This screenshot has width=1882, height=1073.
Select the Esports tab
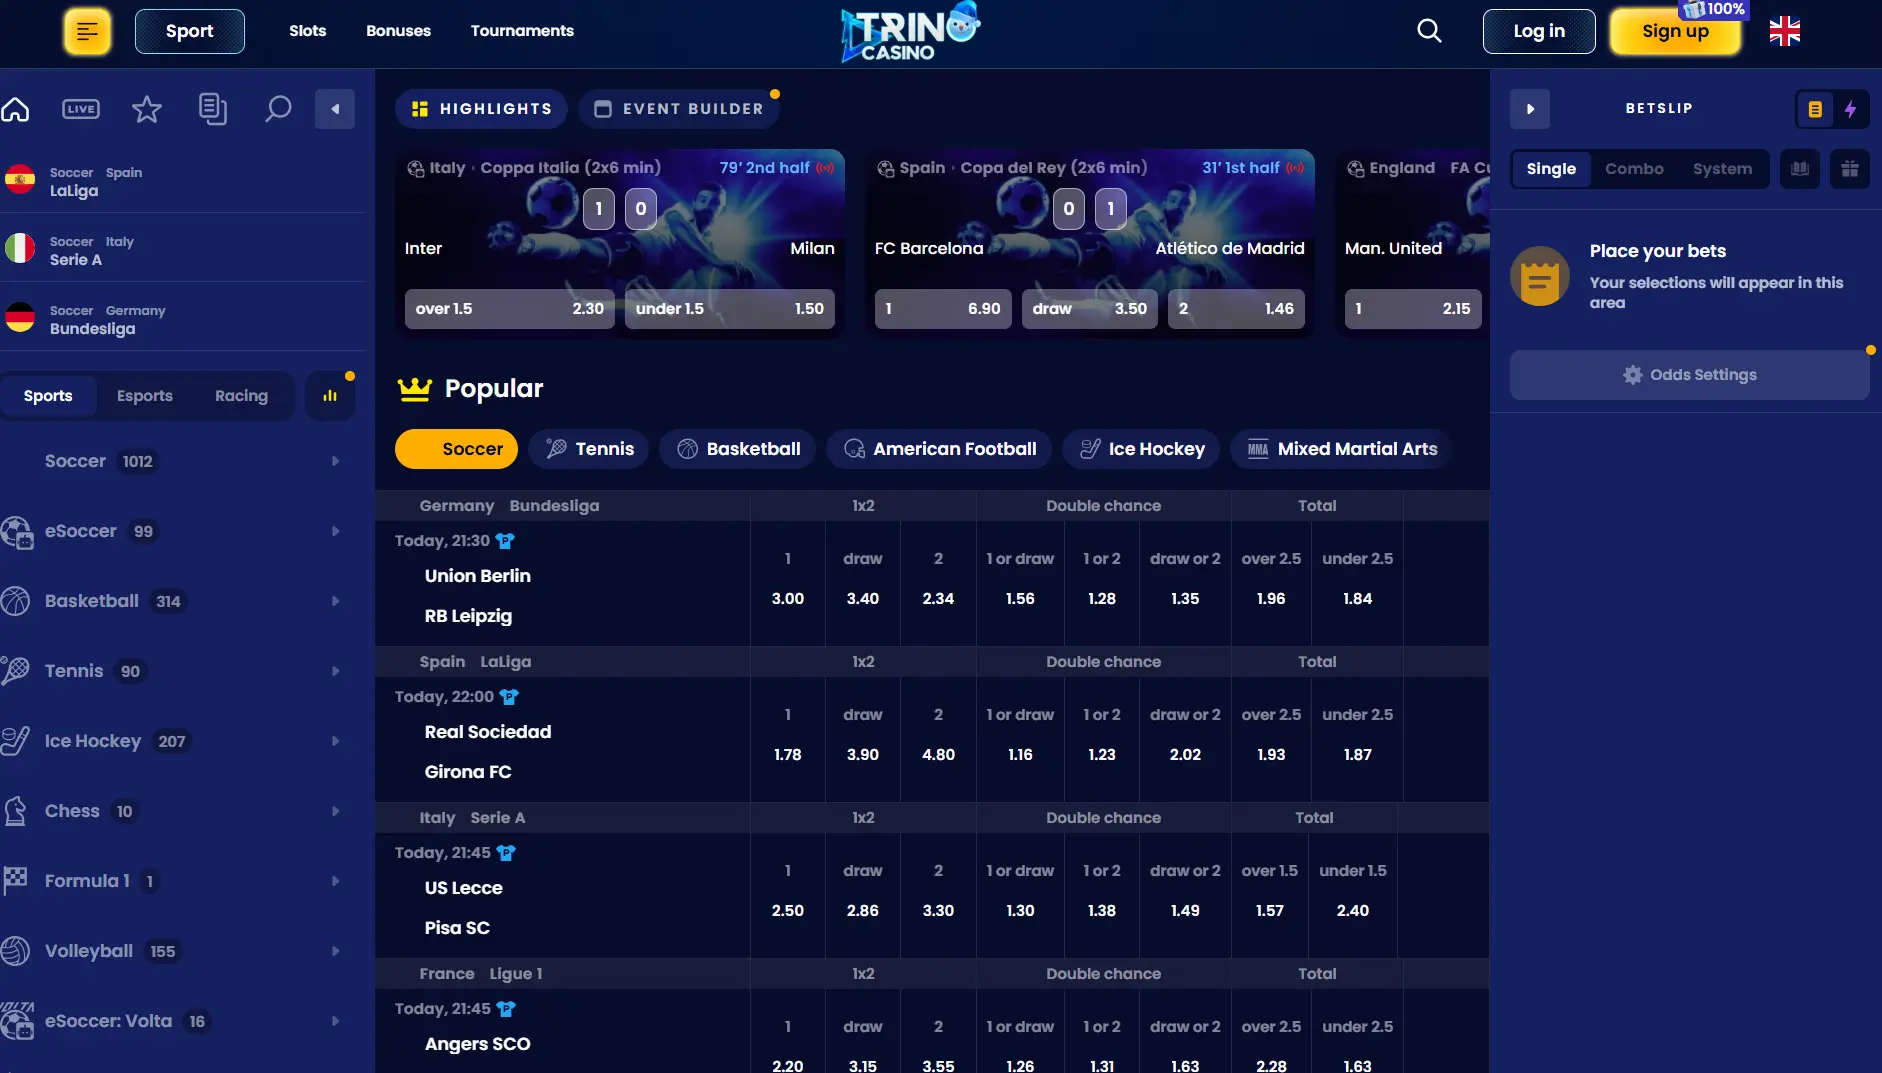145,396
